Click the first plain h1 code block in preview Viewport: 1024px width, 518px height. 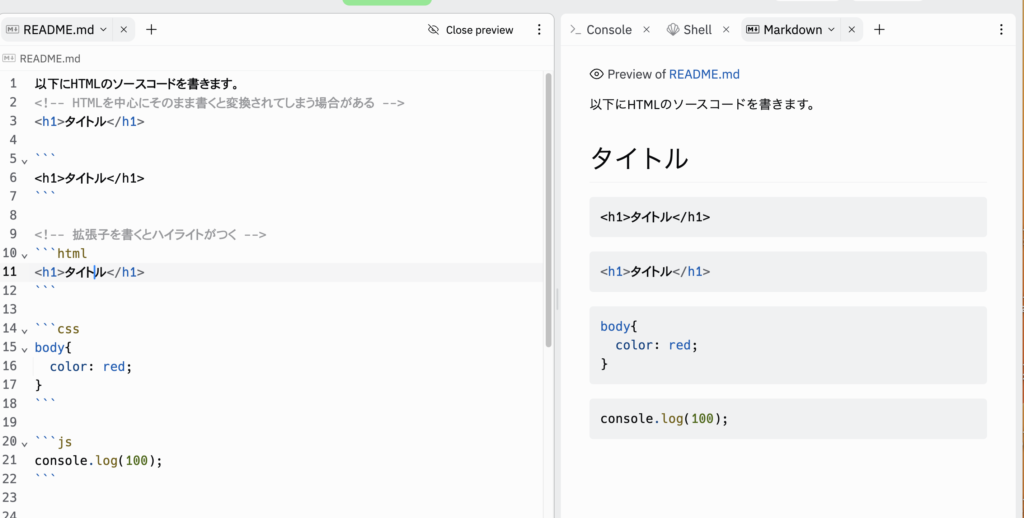(x=788, y=217)
